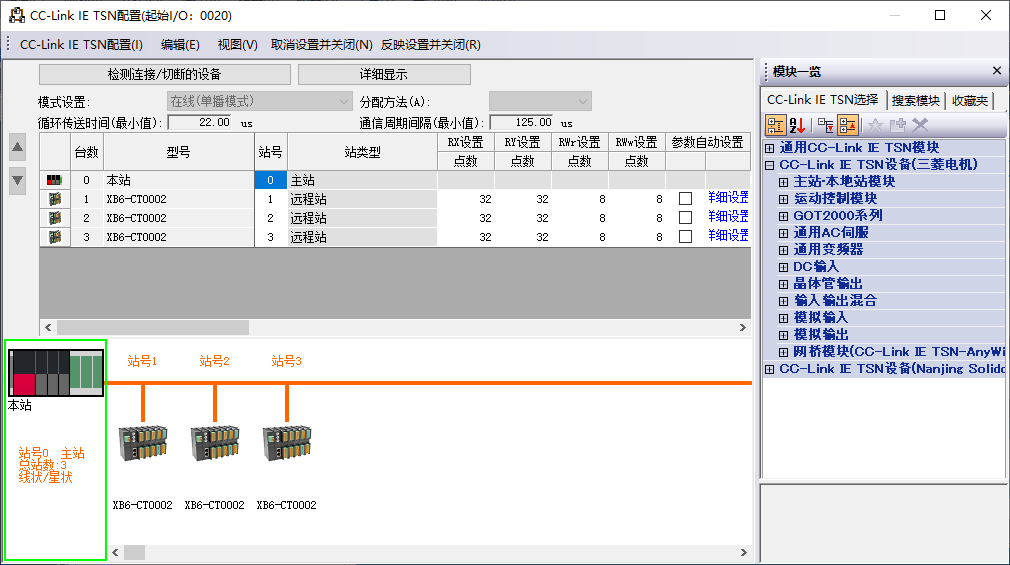Click the expand-all tree icon in module list

tap(825, 125)
